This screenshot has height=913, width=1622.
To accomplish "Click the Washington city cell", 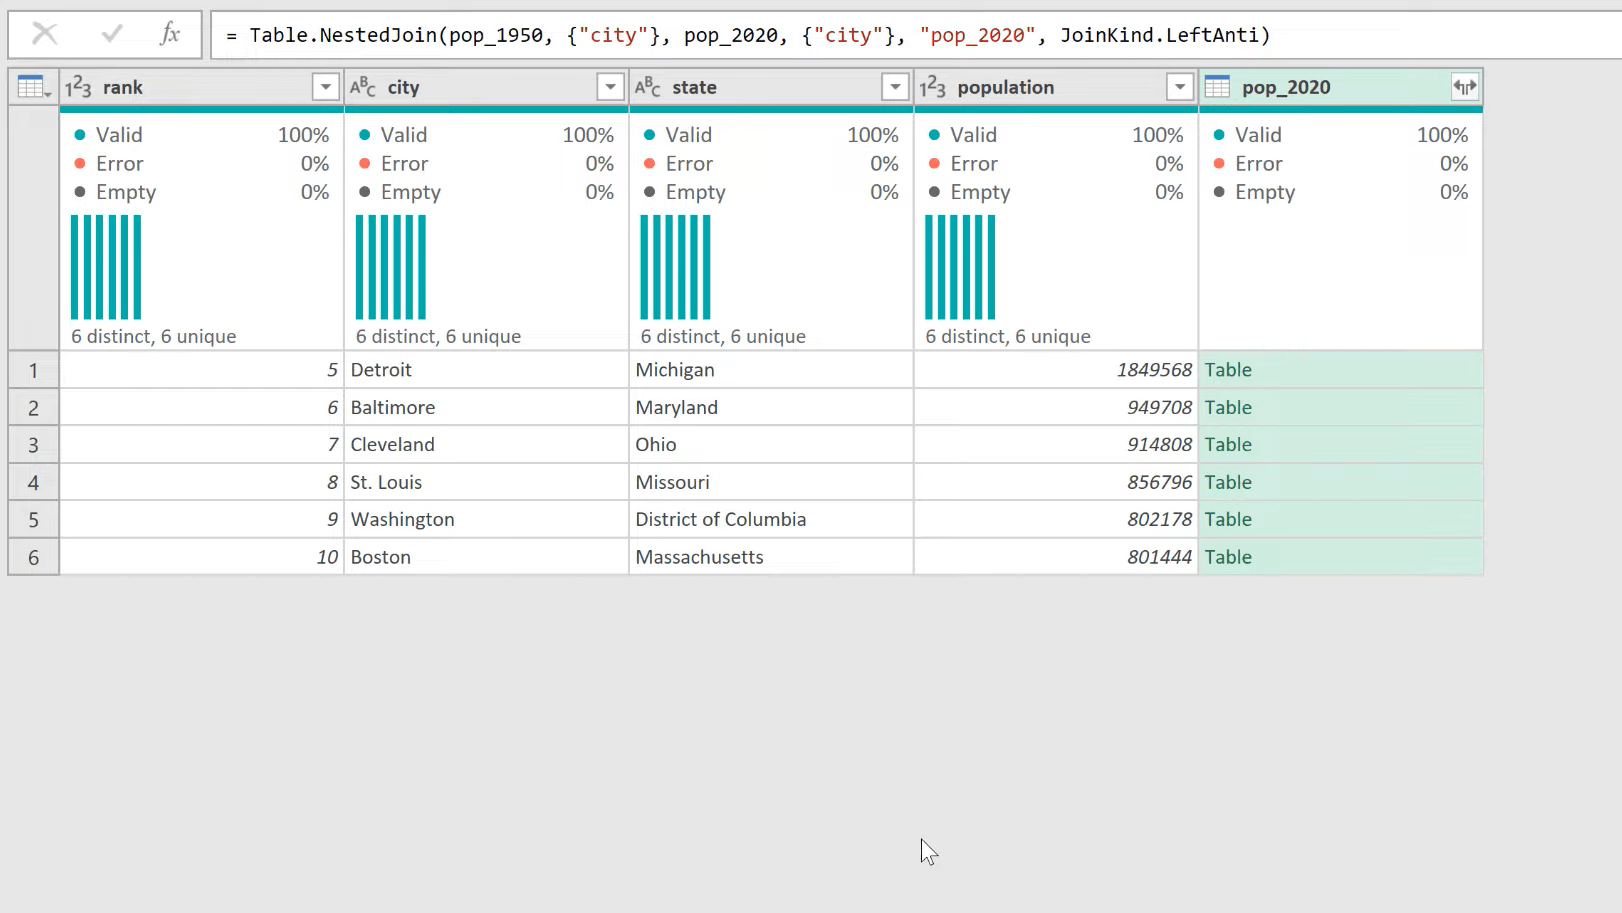I will (x=486, y=519).
